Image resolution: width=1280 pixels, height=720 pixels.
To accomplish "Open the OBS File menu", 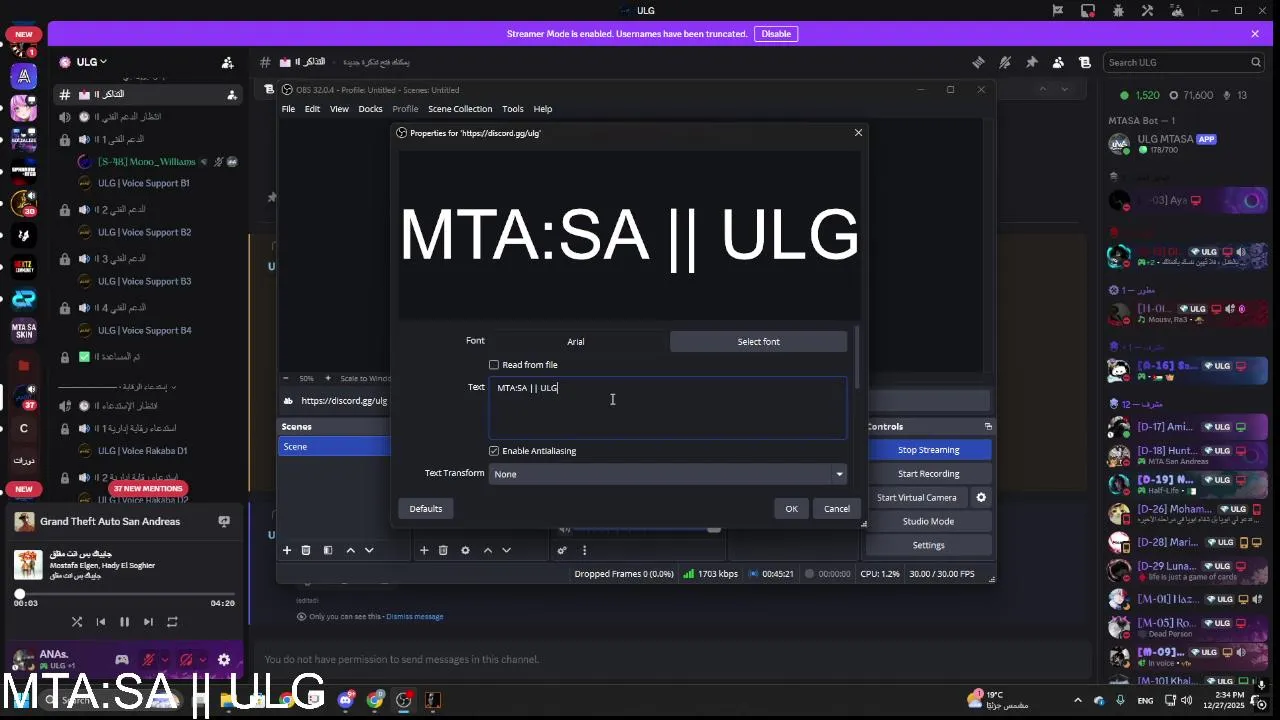I will (x=288, y=109).
